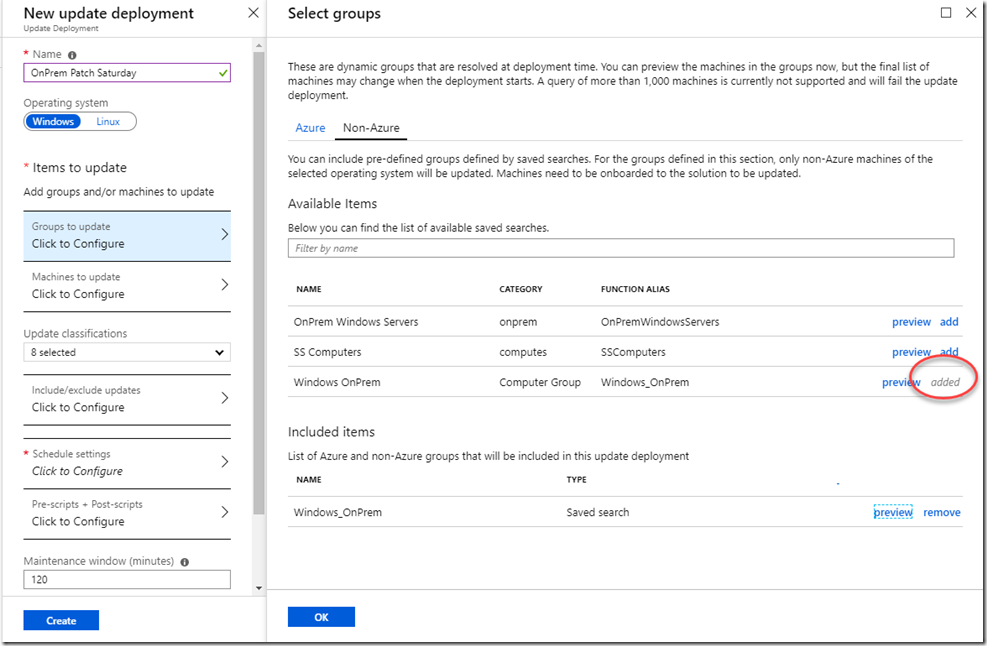
Task: Select the OnPrem Windows Servers row name
Action: 356,322
